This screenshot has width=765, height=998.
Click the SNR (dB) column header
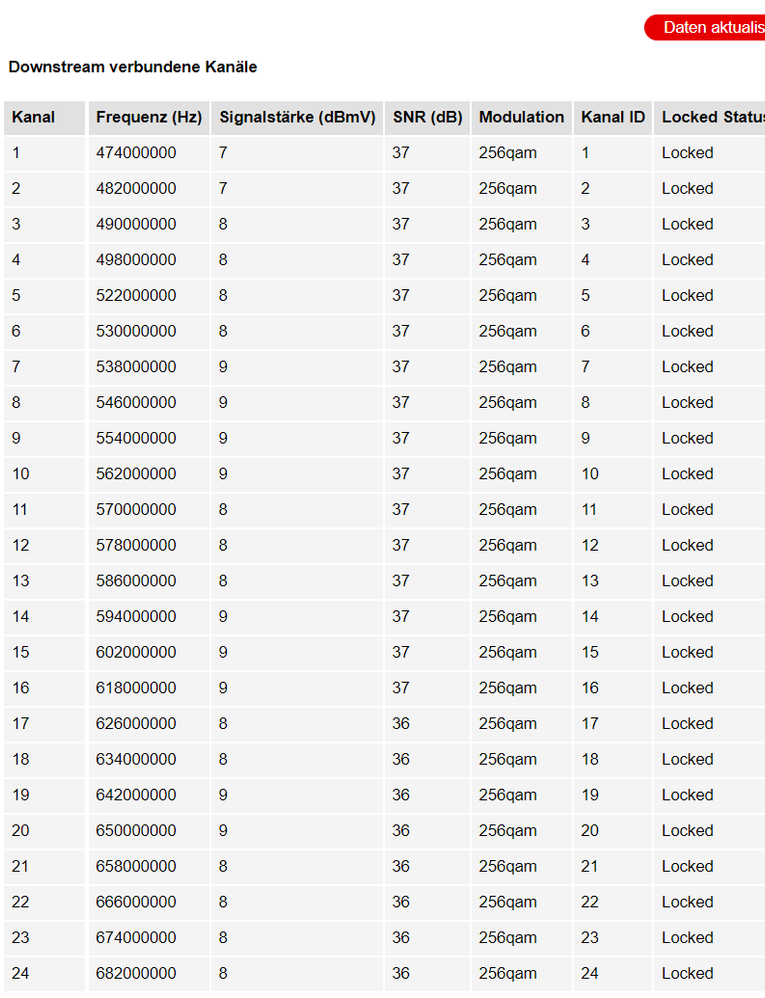click(x=427, y=117)
